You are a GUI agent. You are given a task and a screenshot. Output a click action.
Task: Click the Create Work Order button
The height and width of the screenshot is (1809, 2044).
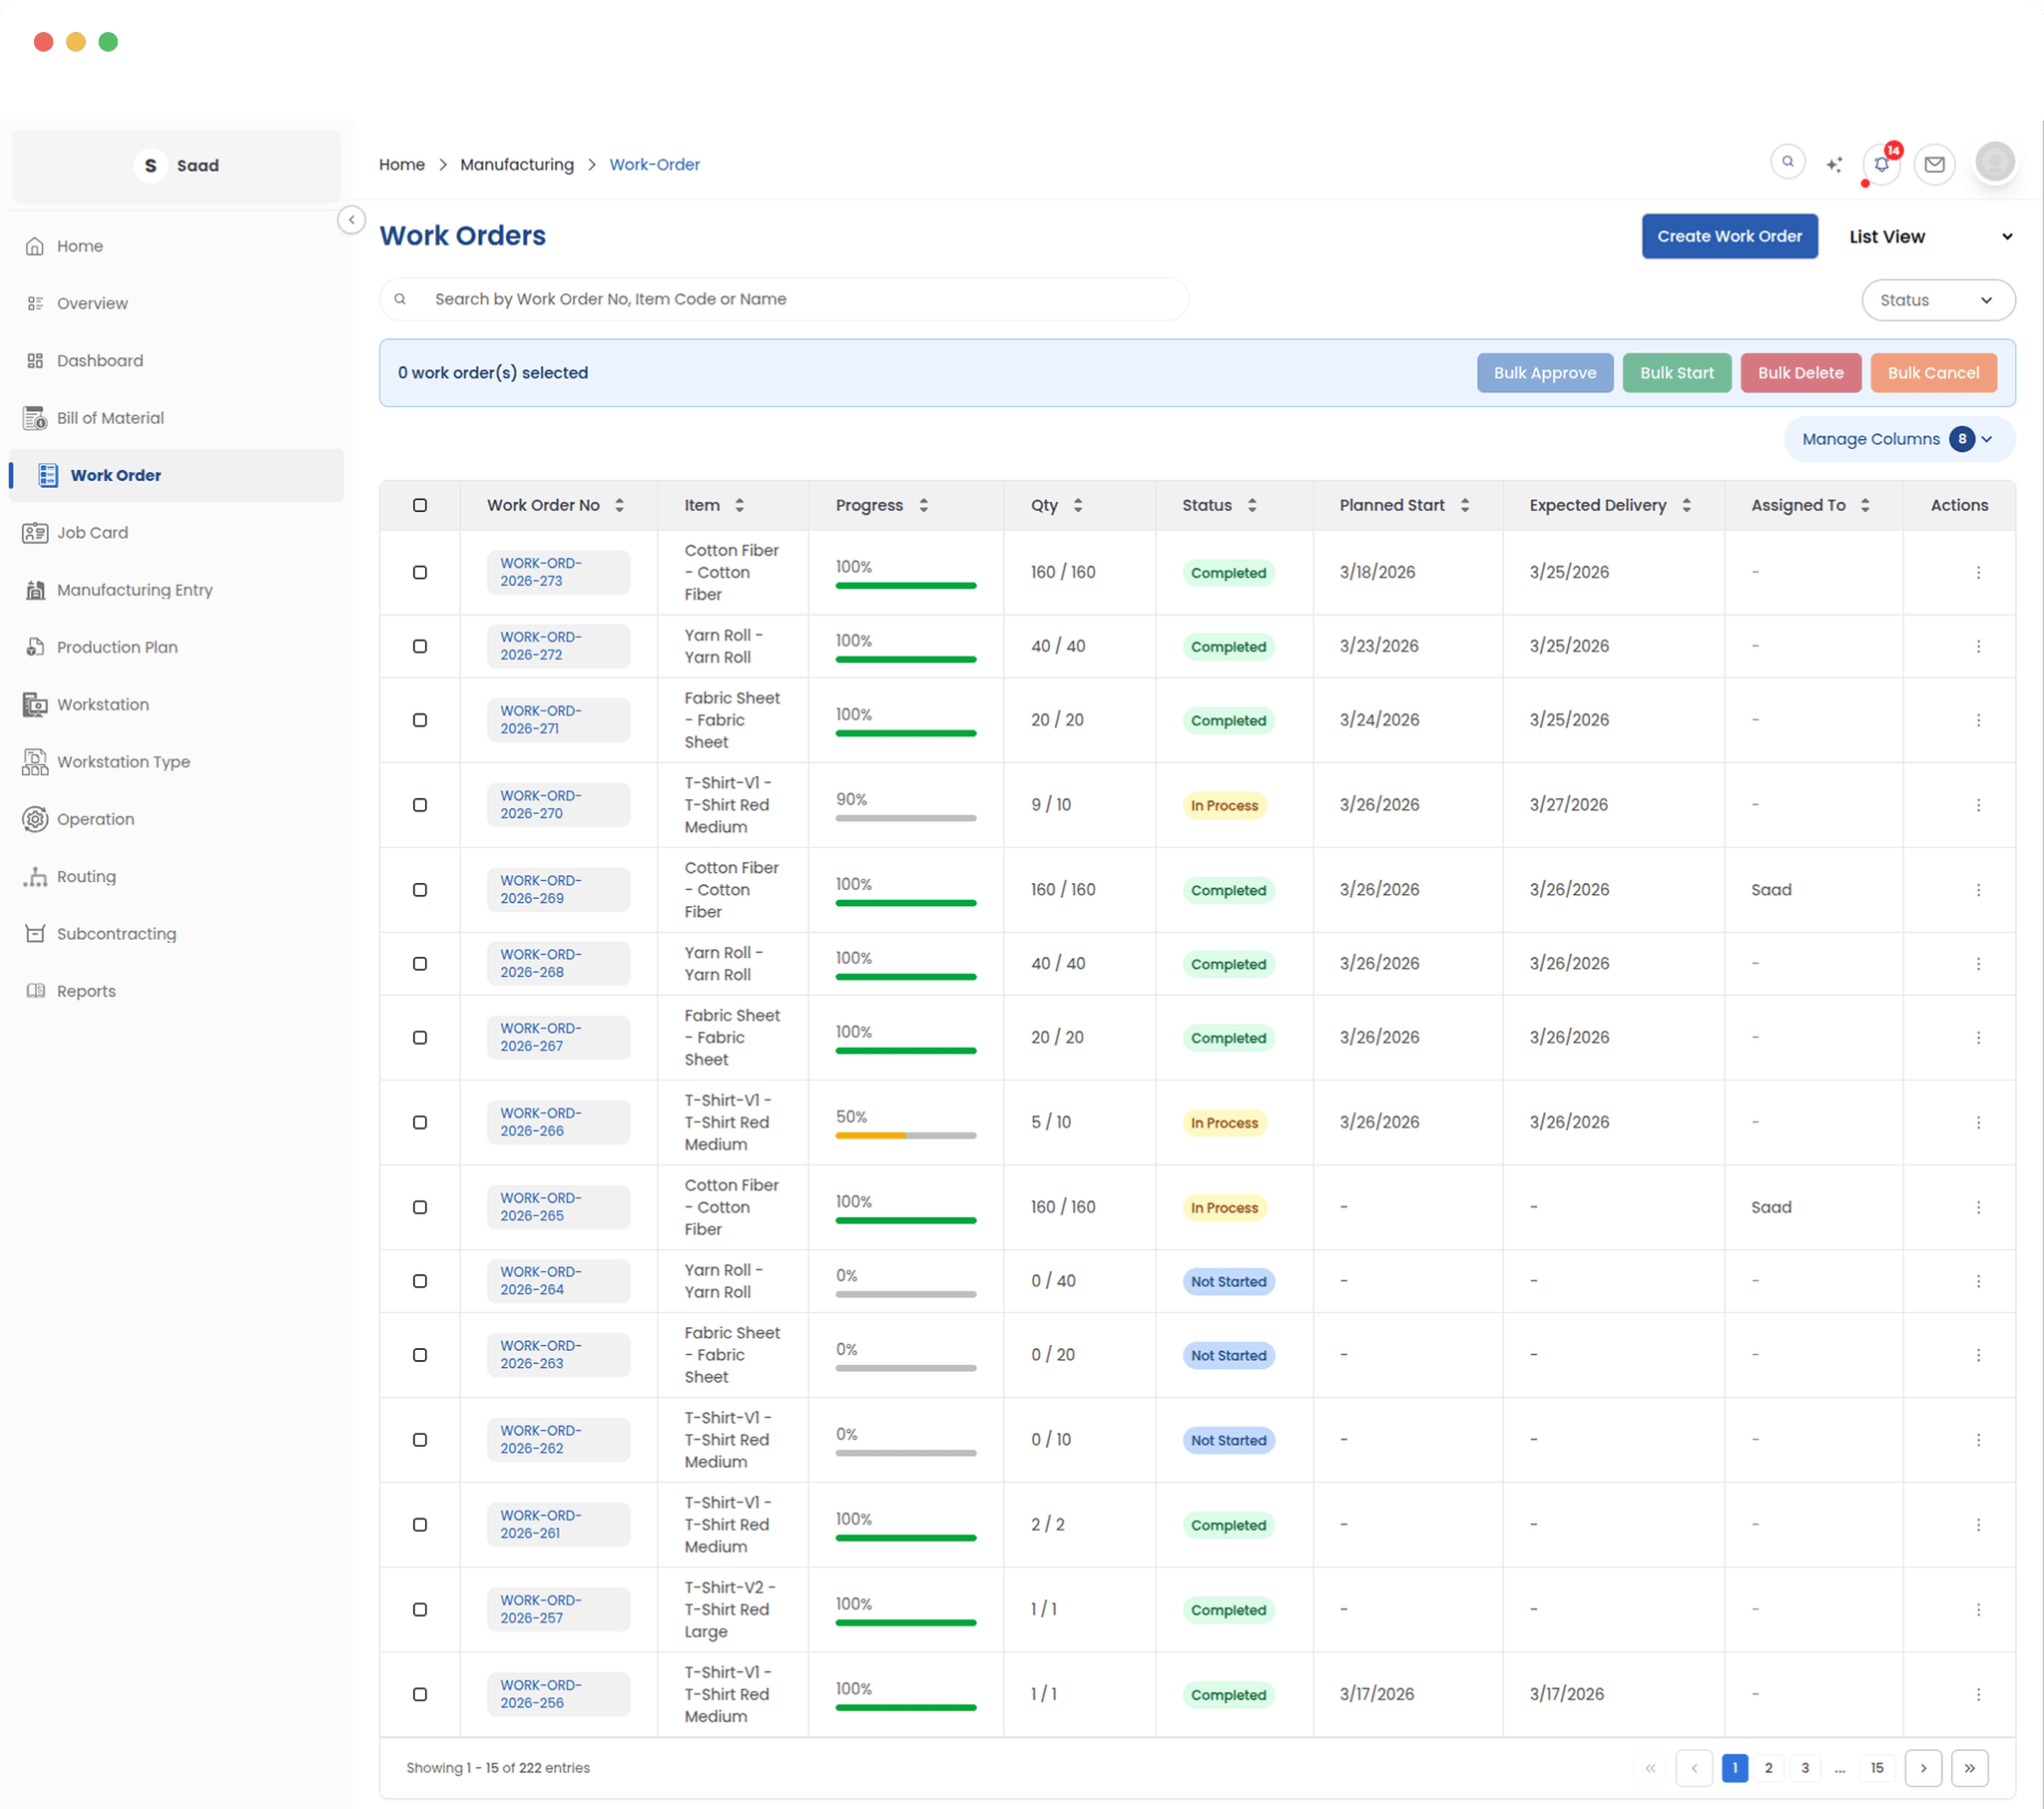[1729, 236]
